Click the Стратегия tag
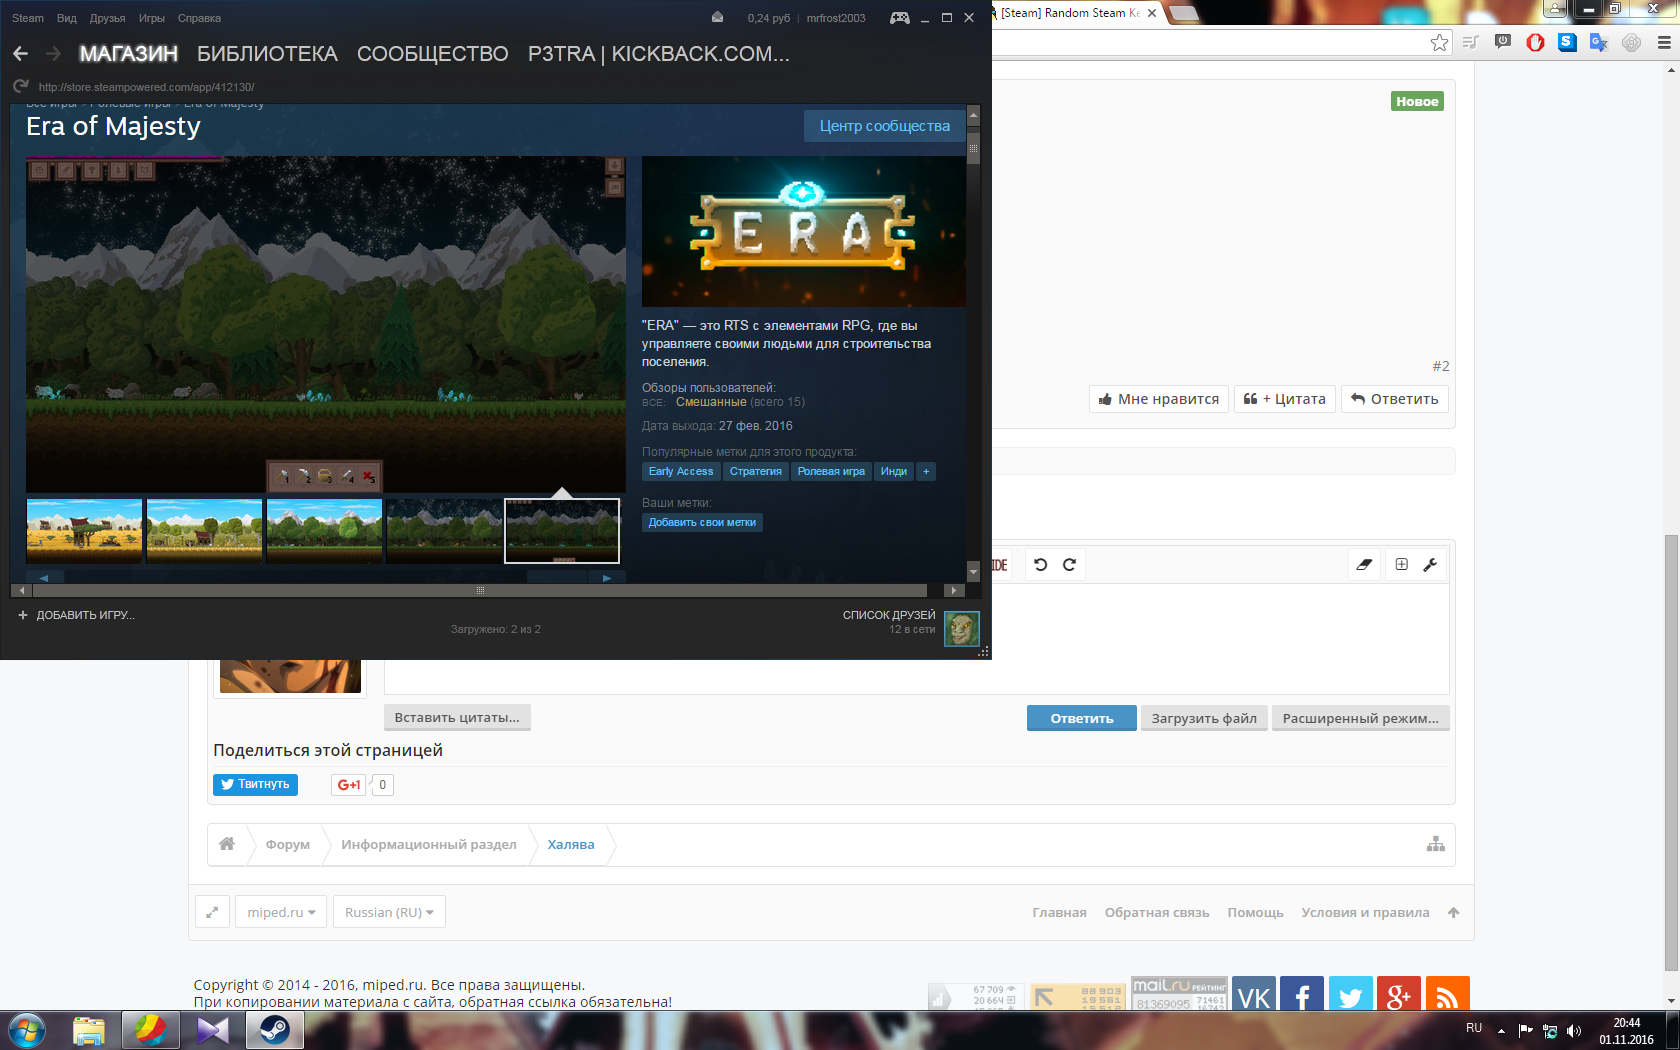The height and width of the screenshot is (1050, 1680). 756,472
